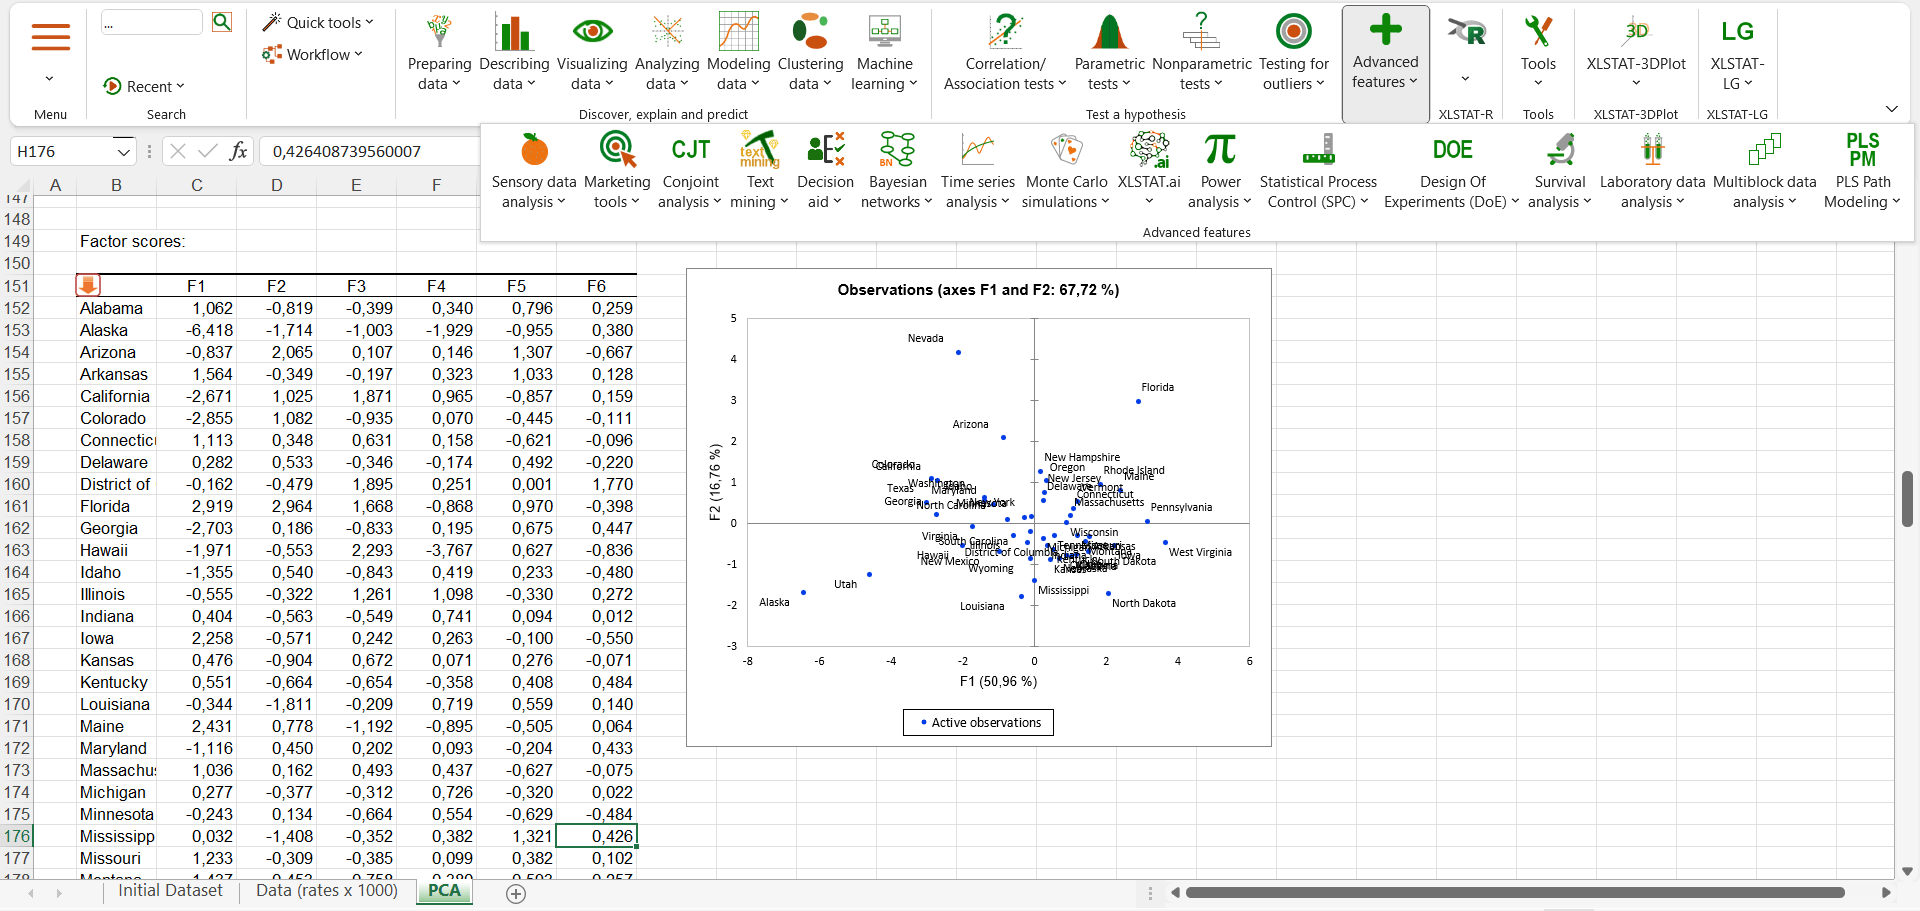Click the search input field
This screenshot has height=911, width=1920.
tap(152, 22)
